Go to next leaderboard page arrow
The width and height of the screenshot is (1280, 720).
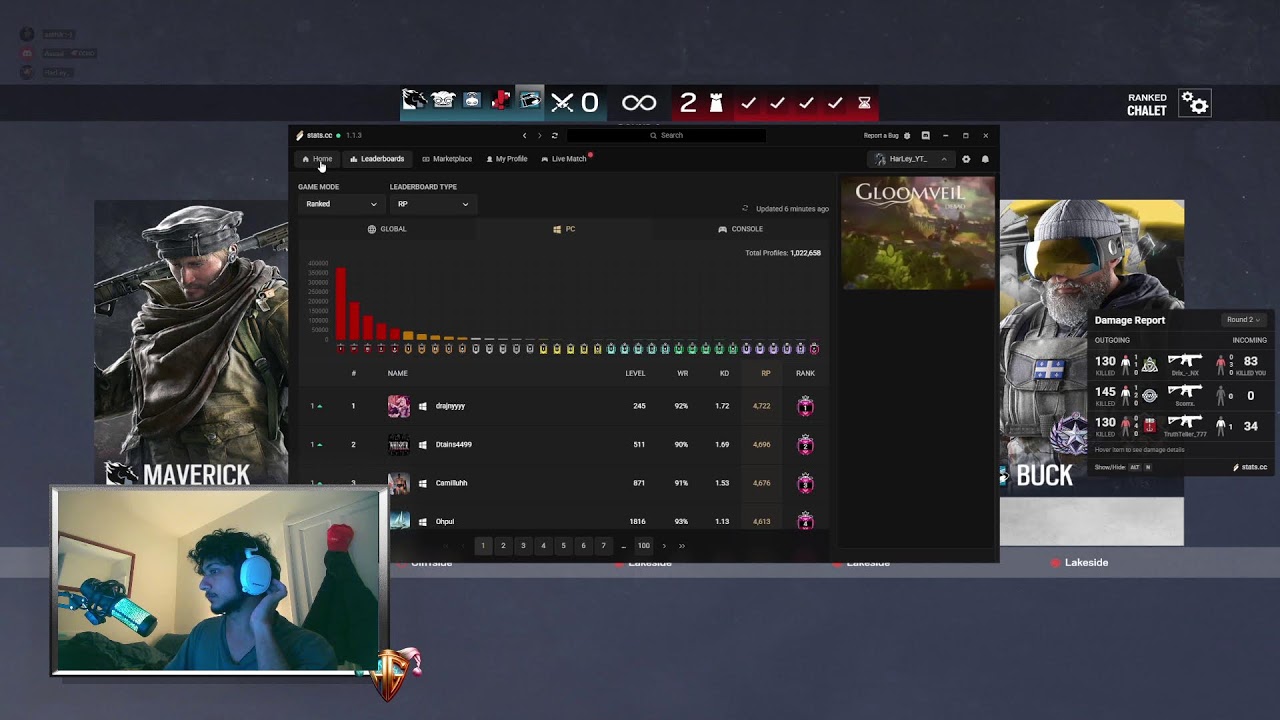[x=664, y=546]
